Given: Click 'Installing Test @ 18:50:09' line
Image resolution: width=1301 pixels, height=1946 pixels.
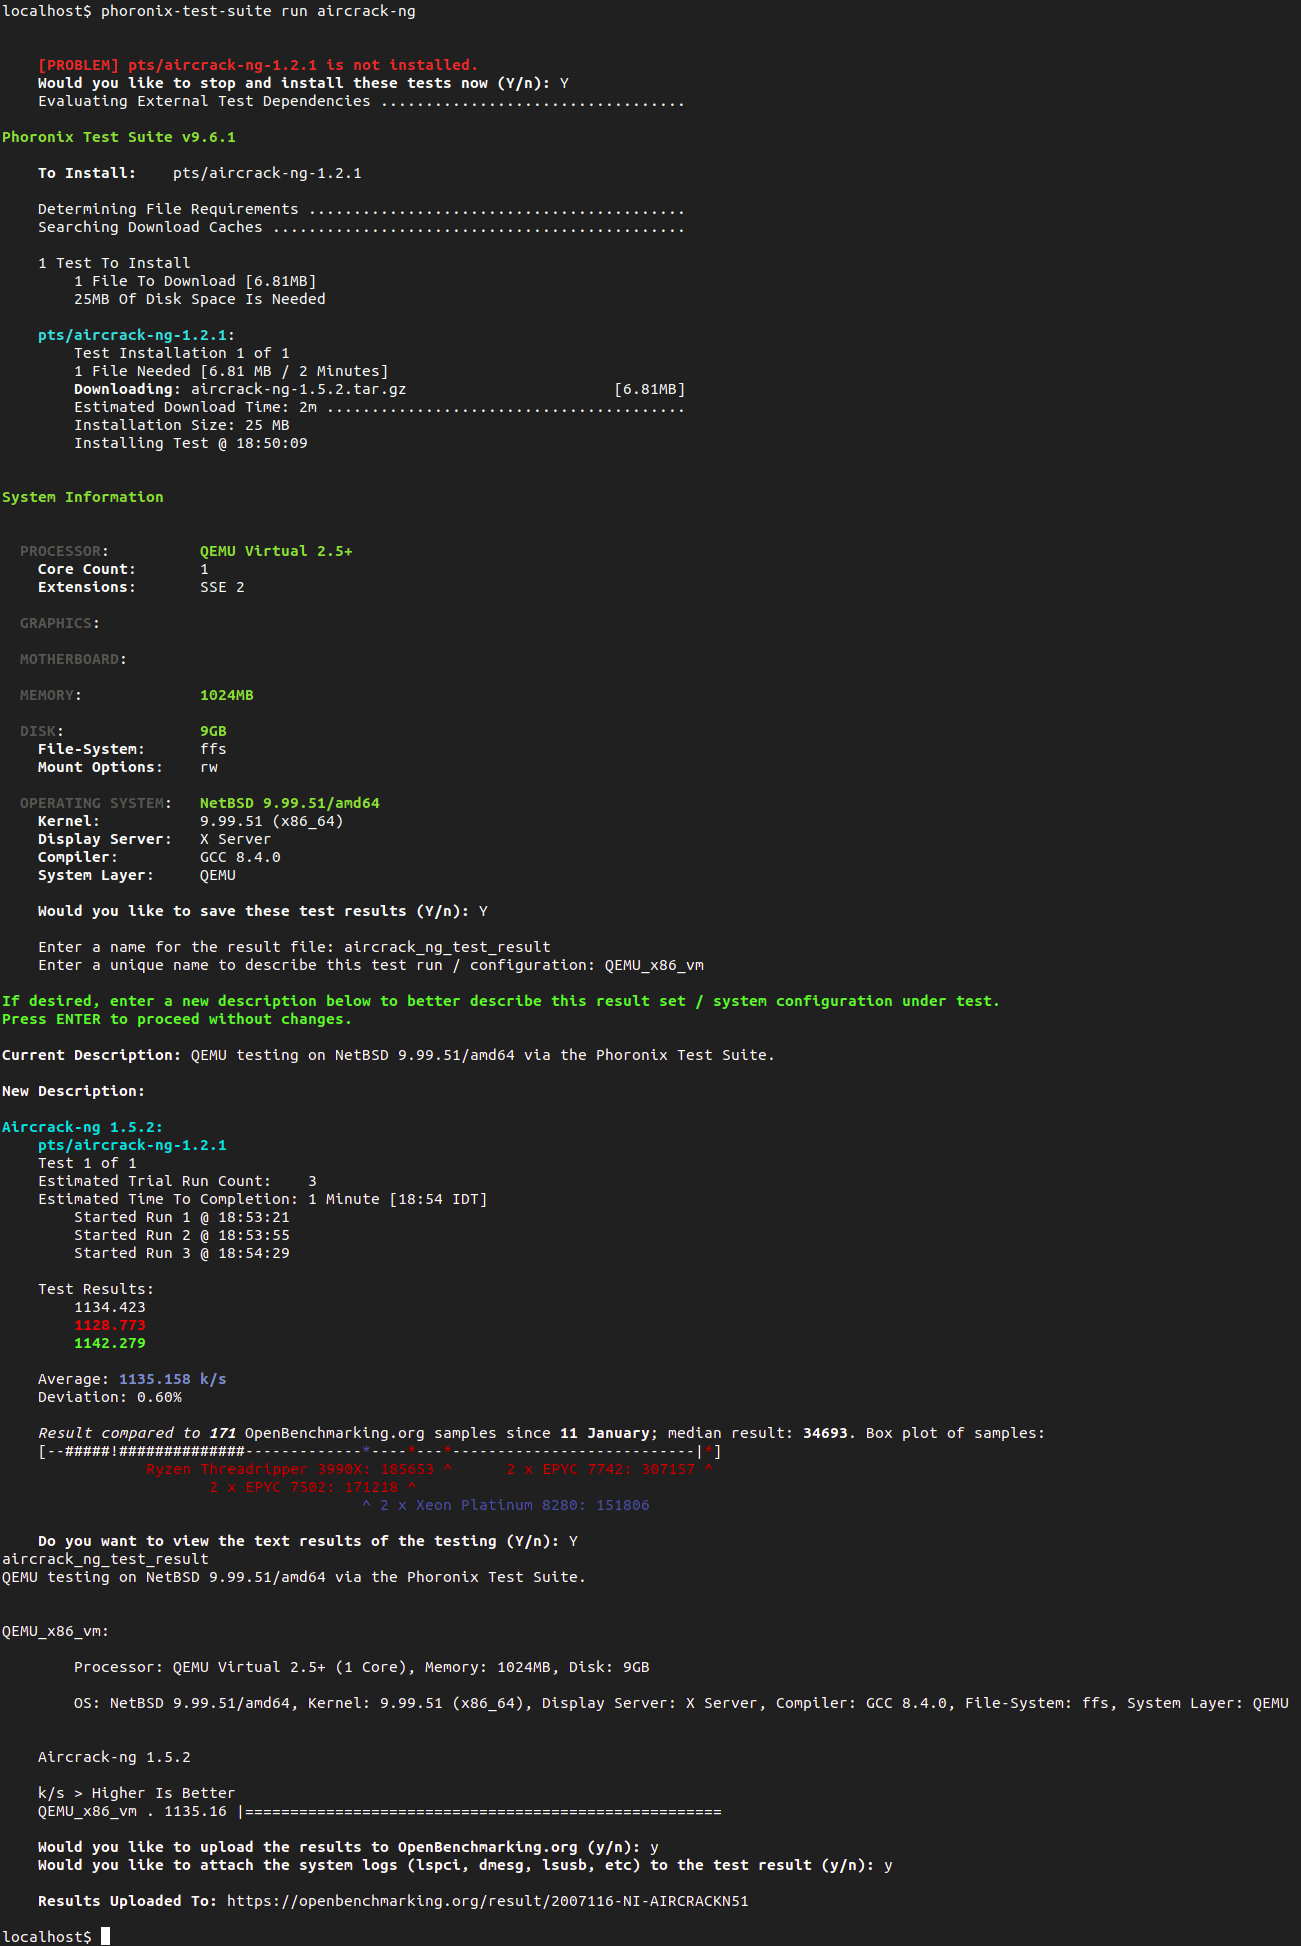Looking at the screenshot, I should (191, 444).
